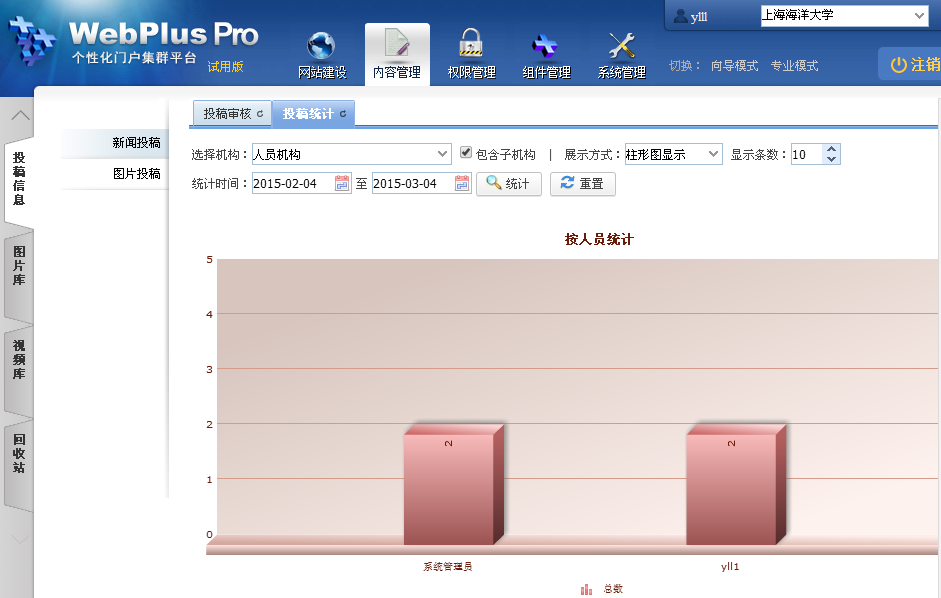Image resolution: width=941 pixels, height=598 pixels.
Task: Open calendar picker for end date
Action: click(462, 184)
